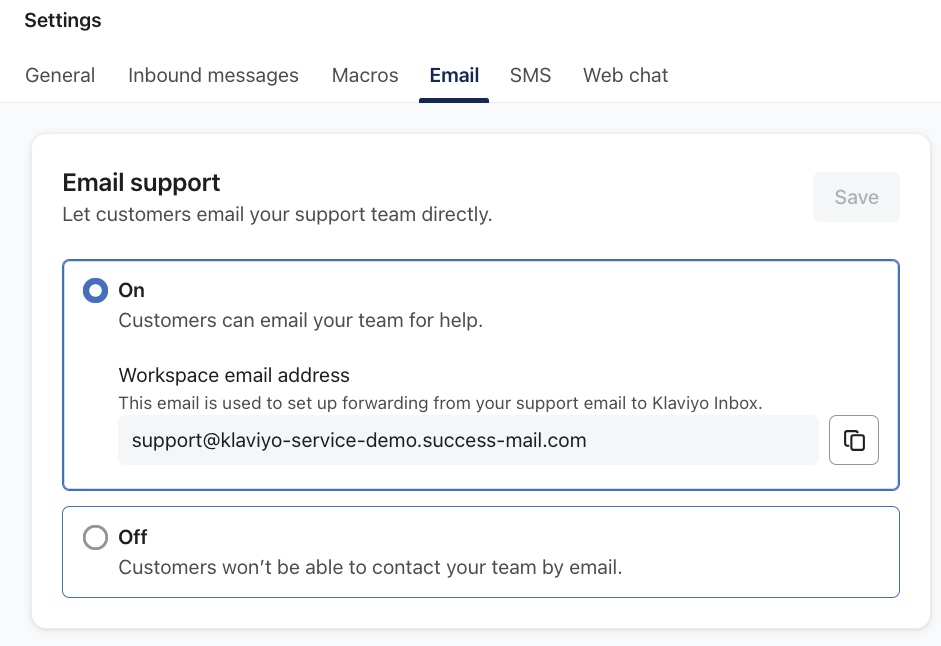Click the Email support card heading
Viewport: 941px width, 646px height.
(141, 182)
